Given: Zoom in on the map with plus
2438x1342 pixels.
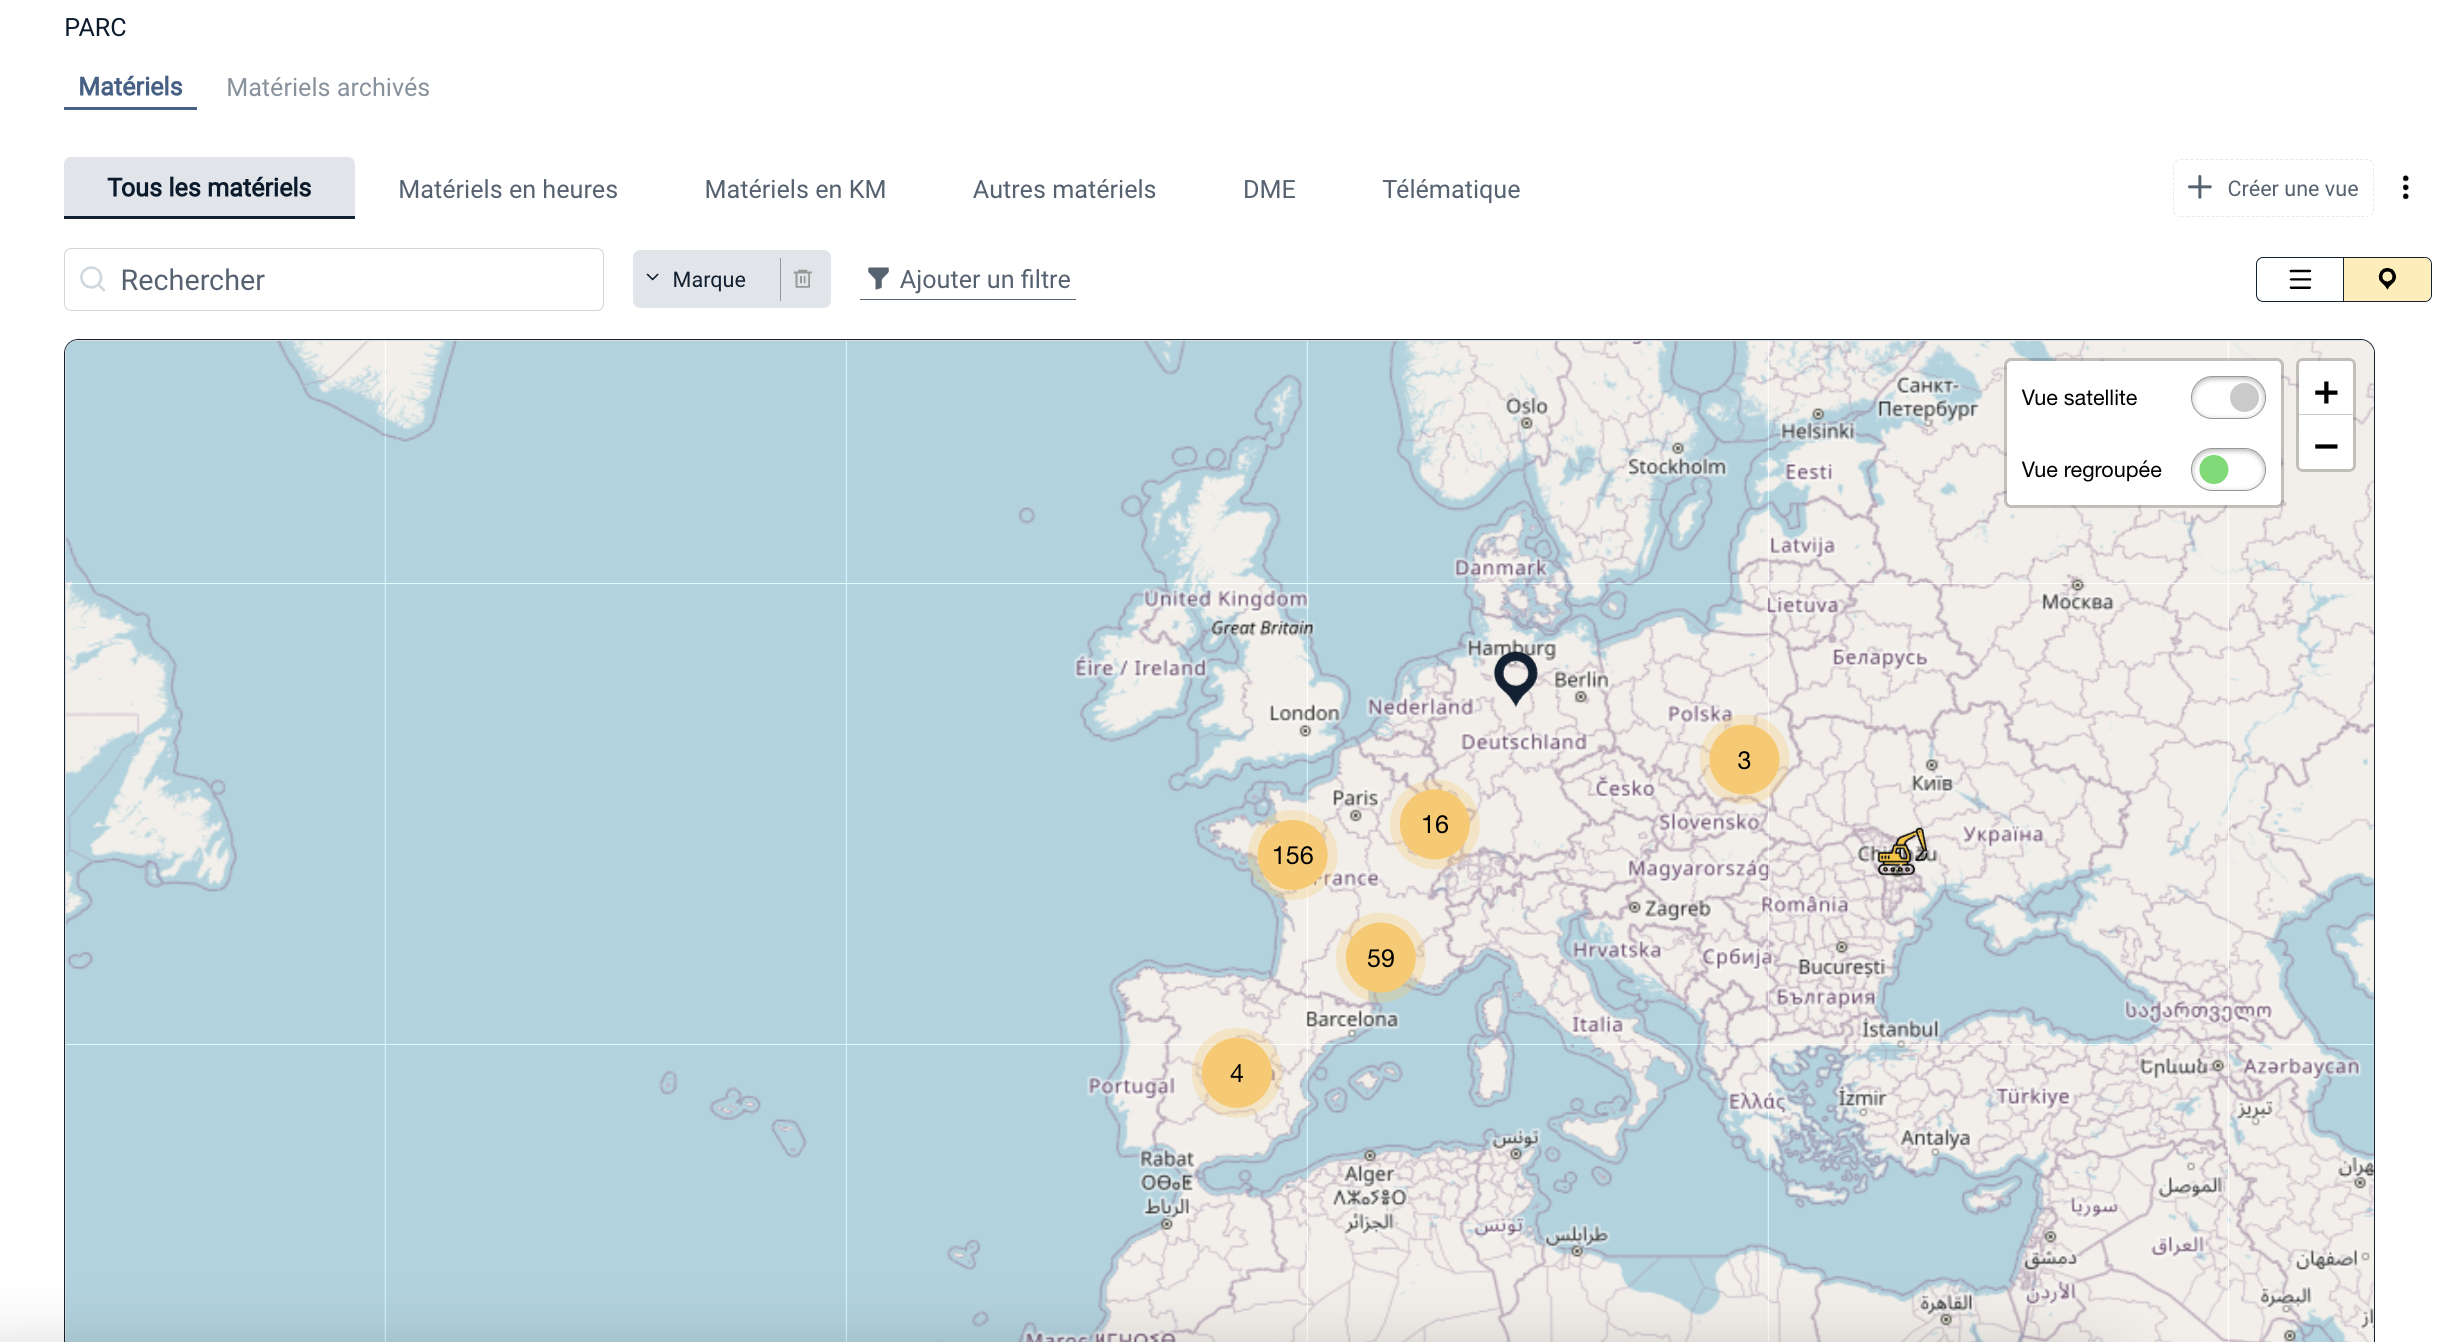Looking at the screenshot, I should 2326,393.
